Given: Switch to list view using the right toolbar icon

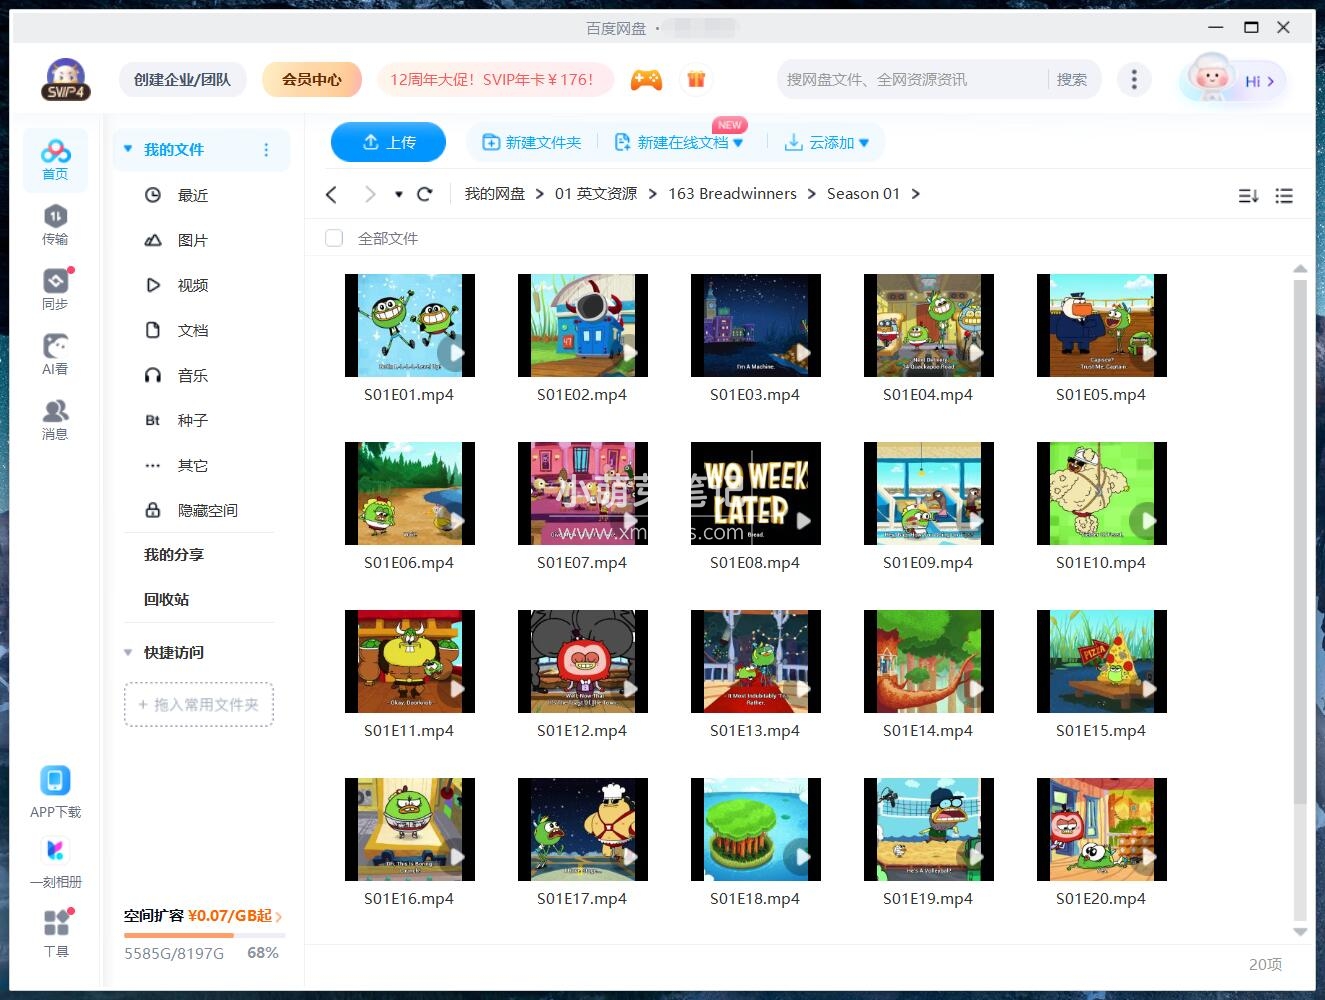Looking at the screenshot, I should [x=1284, y=195].
